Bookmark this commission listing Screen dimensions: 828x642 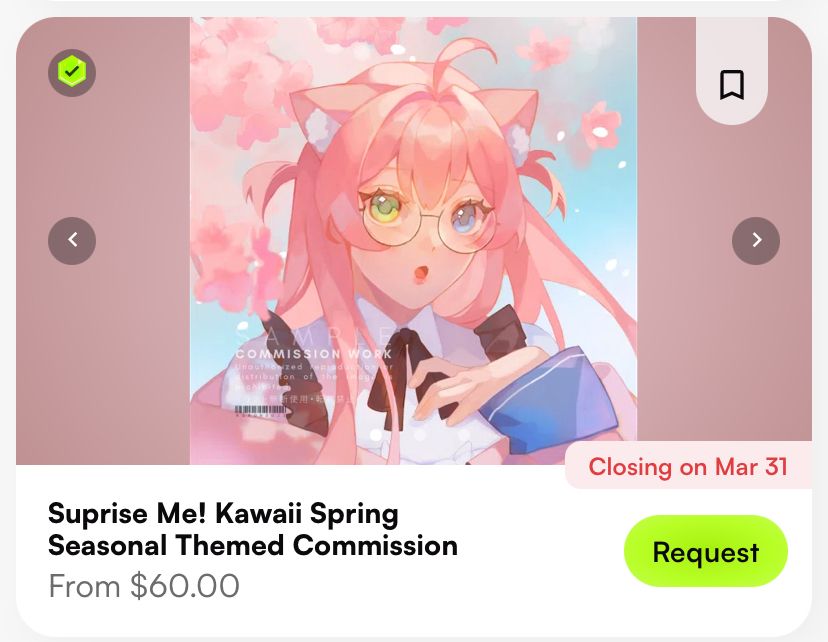[732, 84]
